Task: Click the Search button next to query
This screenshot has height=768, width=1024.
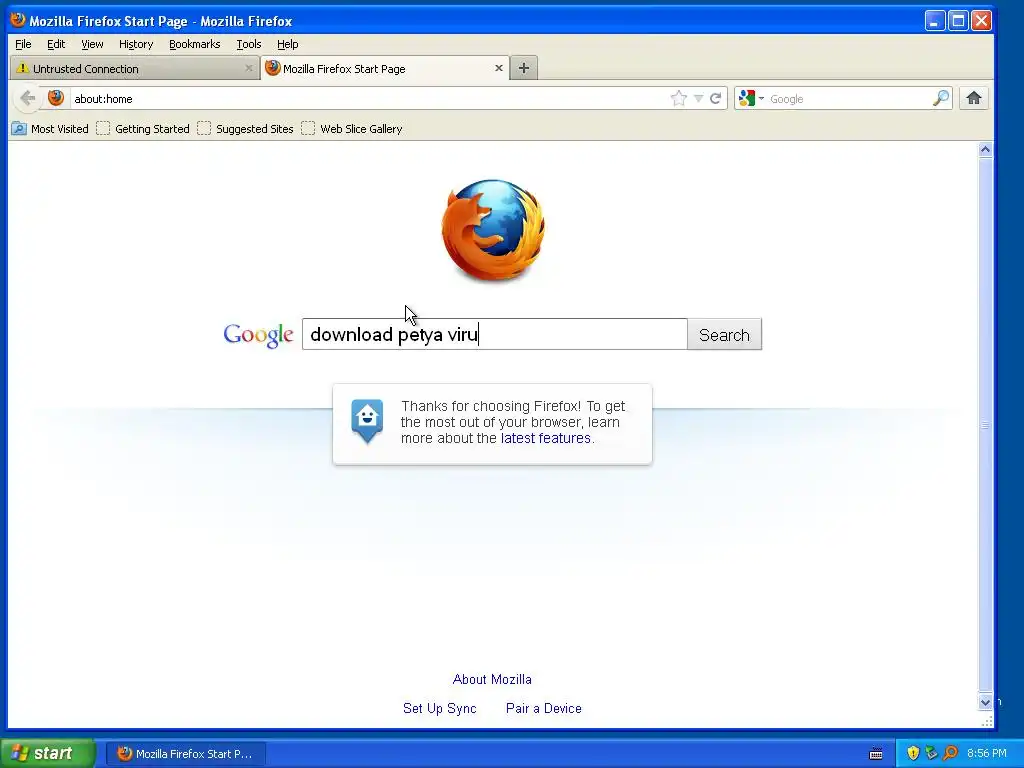Action: tap(724, 334)
